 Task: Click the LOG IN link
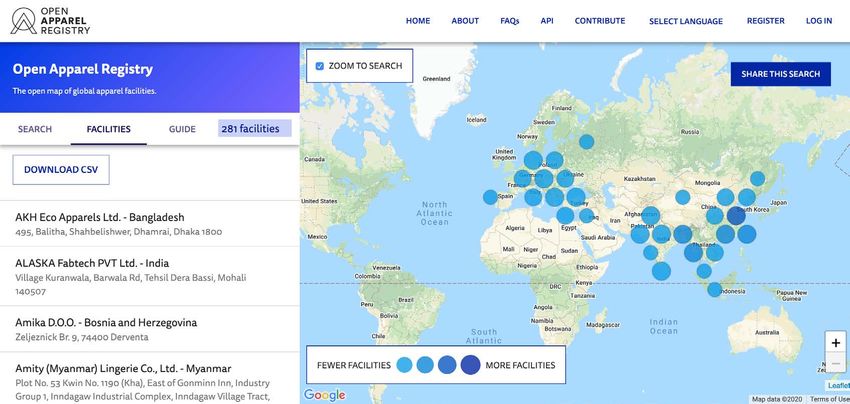pos(819,21)
